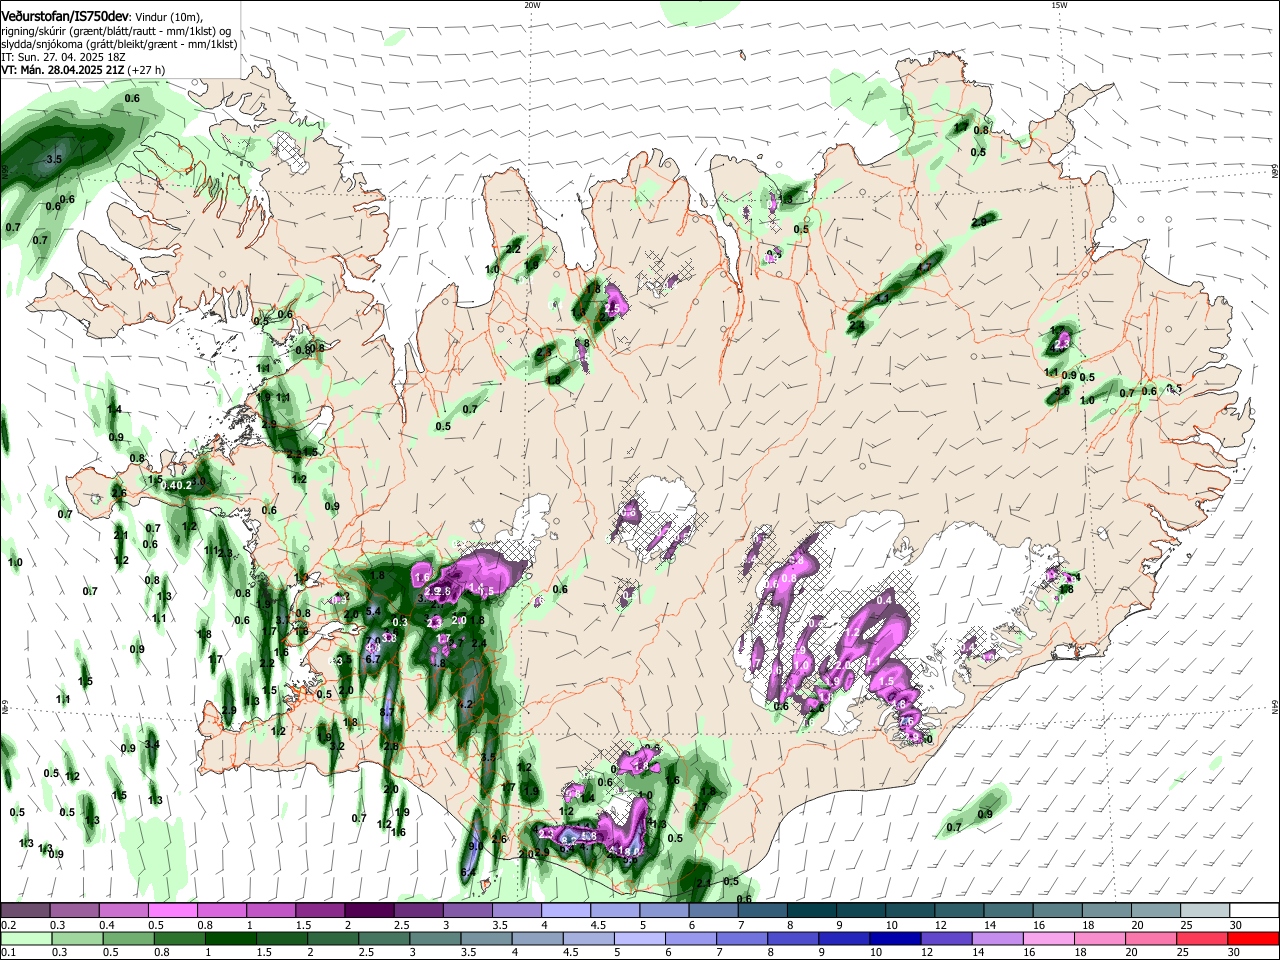Click the '6.7' precipitation value on the map
The image size is (1280, 960).
click(372, 659)
